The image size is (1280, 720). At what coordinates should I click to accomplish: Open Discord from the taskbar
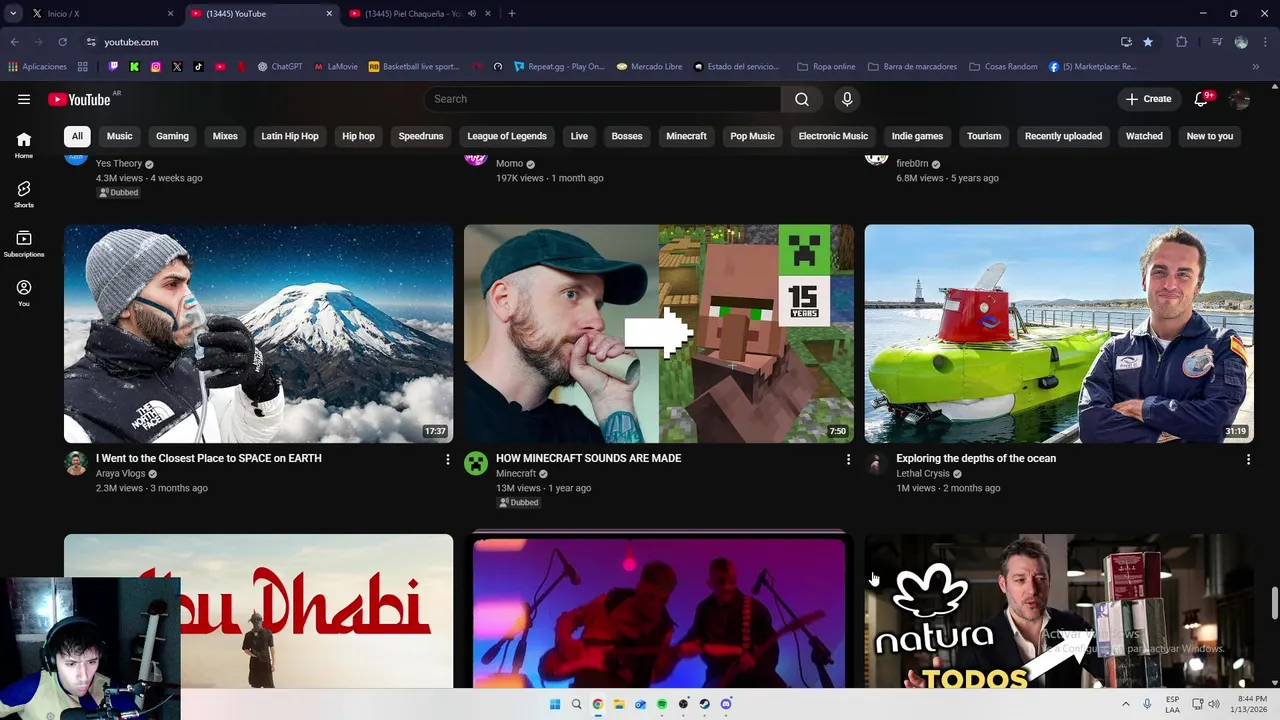pyautogui.click(x=726, y=704)
